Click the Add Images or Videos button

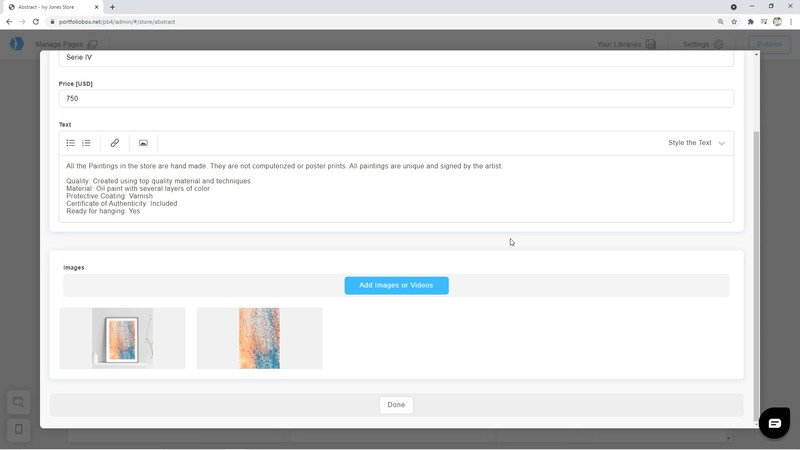396,285
